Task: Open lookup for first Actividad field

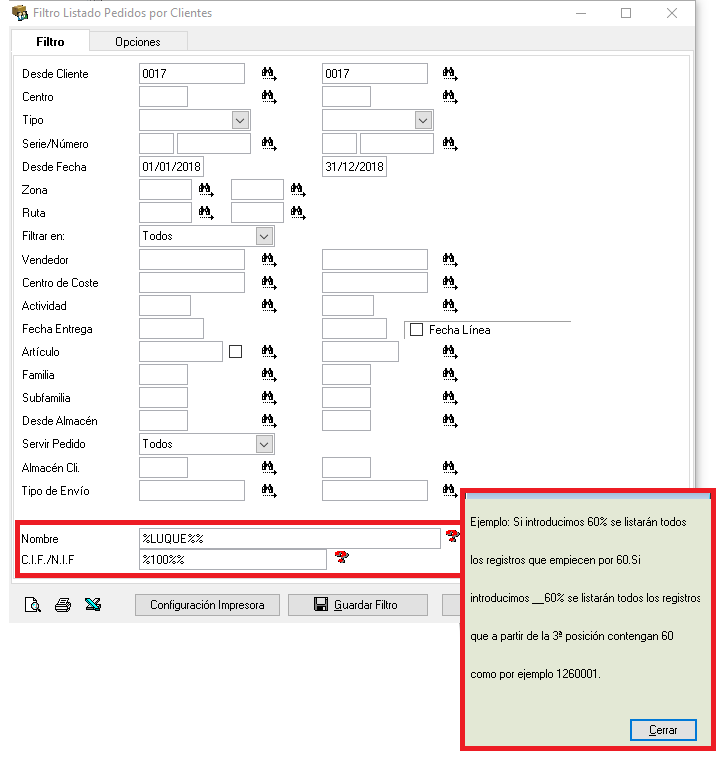Action: coord(269,306)
